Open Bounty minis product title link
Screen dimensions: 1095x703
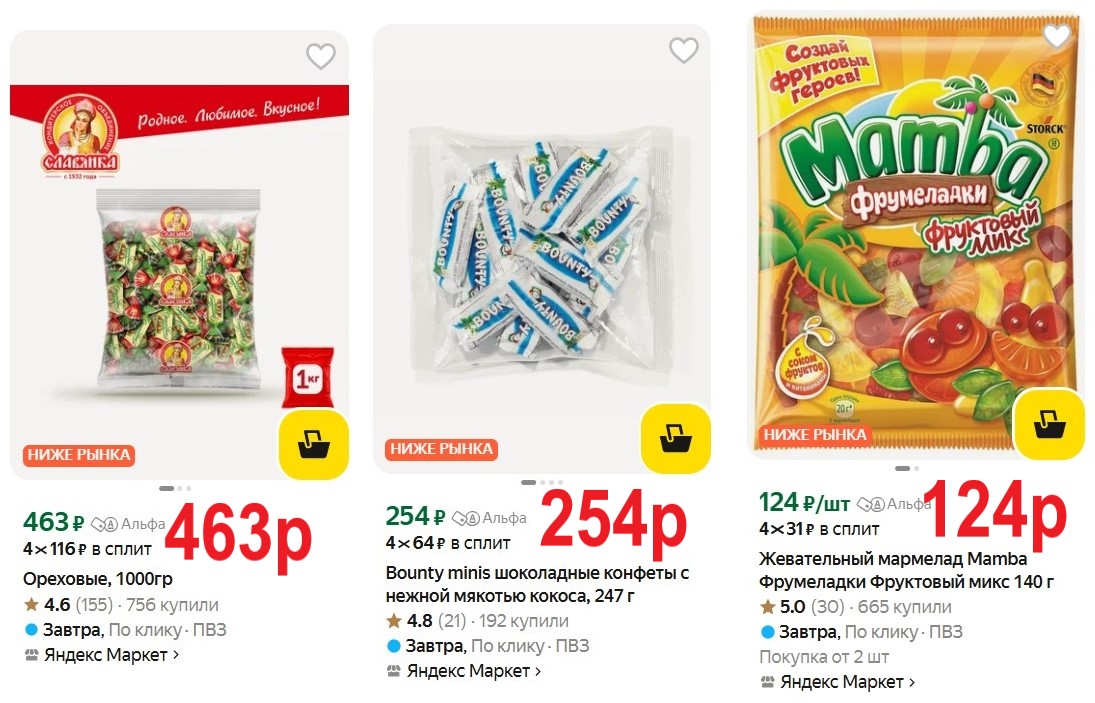pyautogui.click(x=537, y=585)
